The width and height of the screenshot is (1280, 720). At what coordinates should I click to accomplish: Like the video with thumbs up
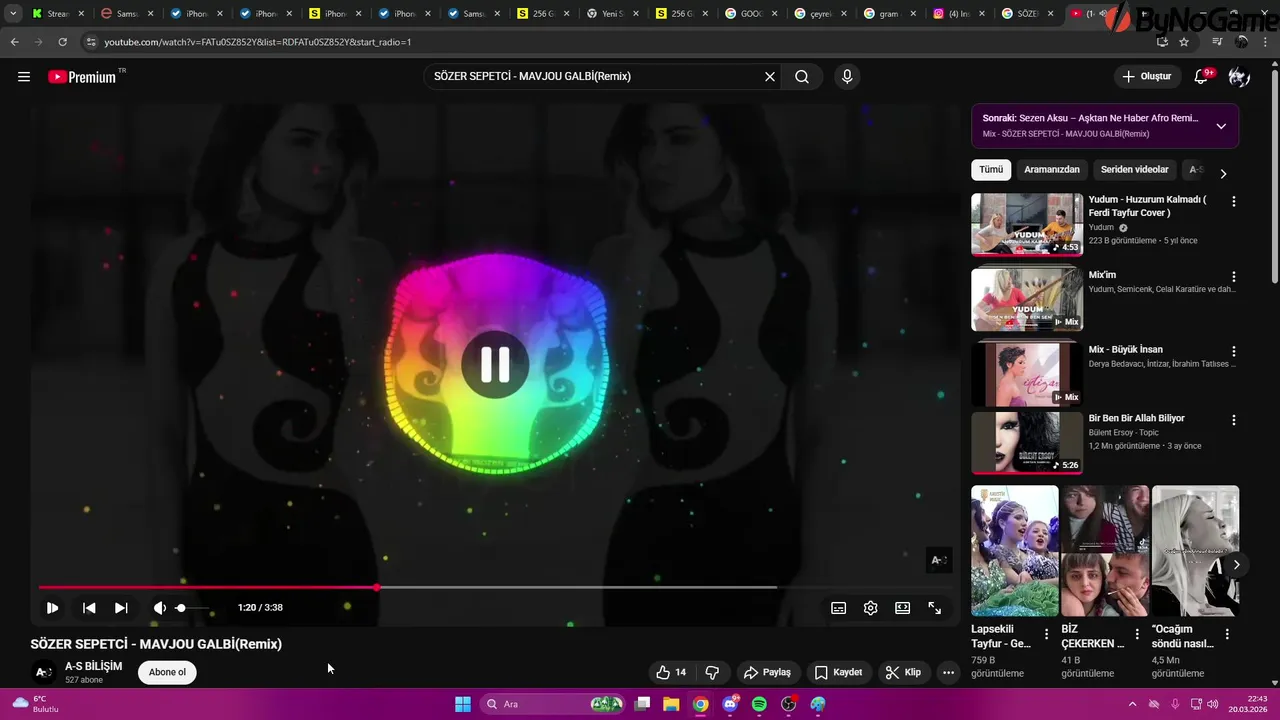(x=671, y=672)
